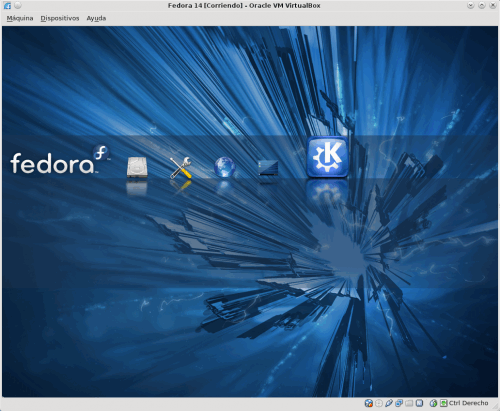This screenshot has height=411, width=500.
Task: Maximize the VirtualBox window
Action: [482, 5]
